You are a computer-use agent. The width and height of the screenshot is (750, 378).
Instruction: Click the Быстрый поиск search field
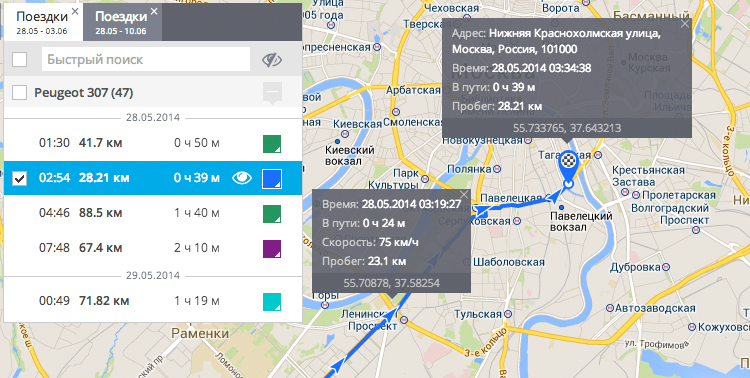coord(146,59)
